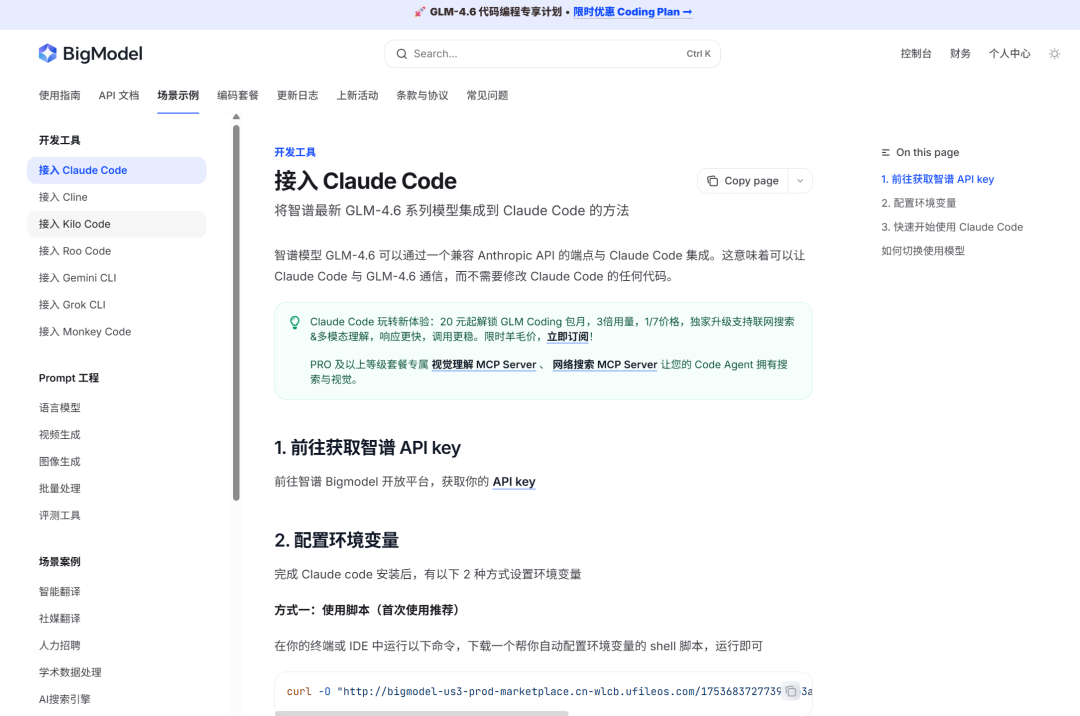Jump to 2. 配置环境变量 anchor
The image size is (1080, 716).
(x=919, y=203)
